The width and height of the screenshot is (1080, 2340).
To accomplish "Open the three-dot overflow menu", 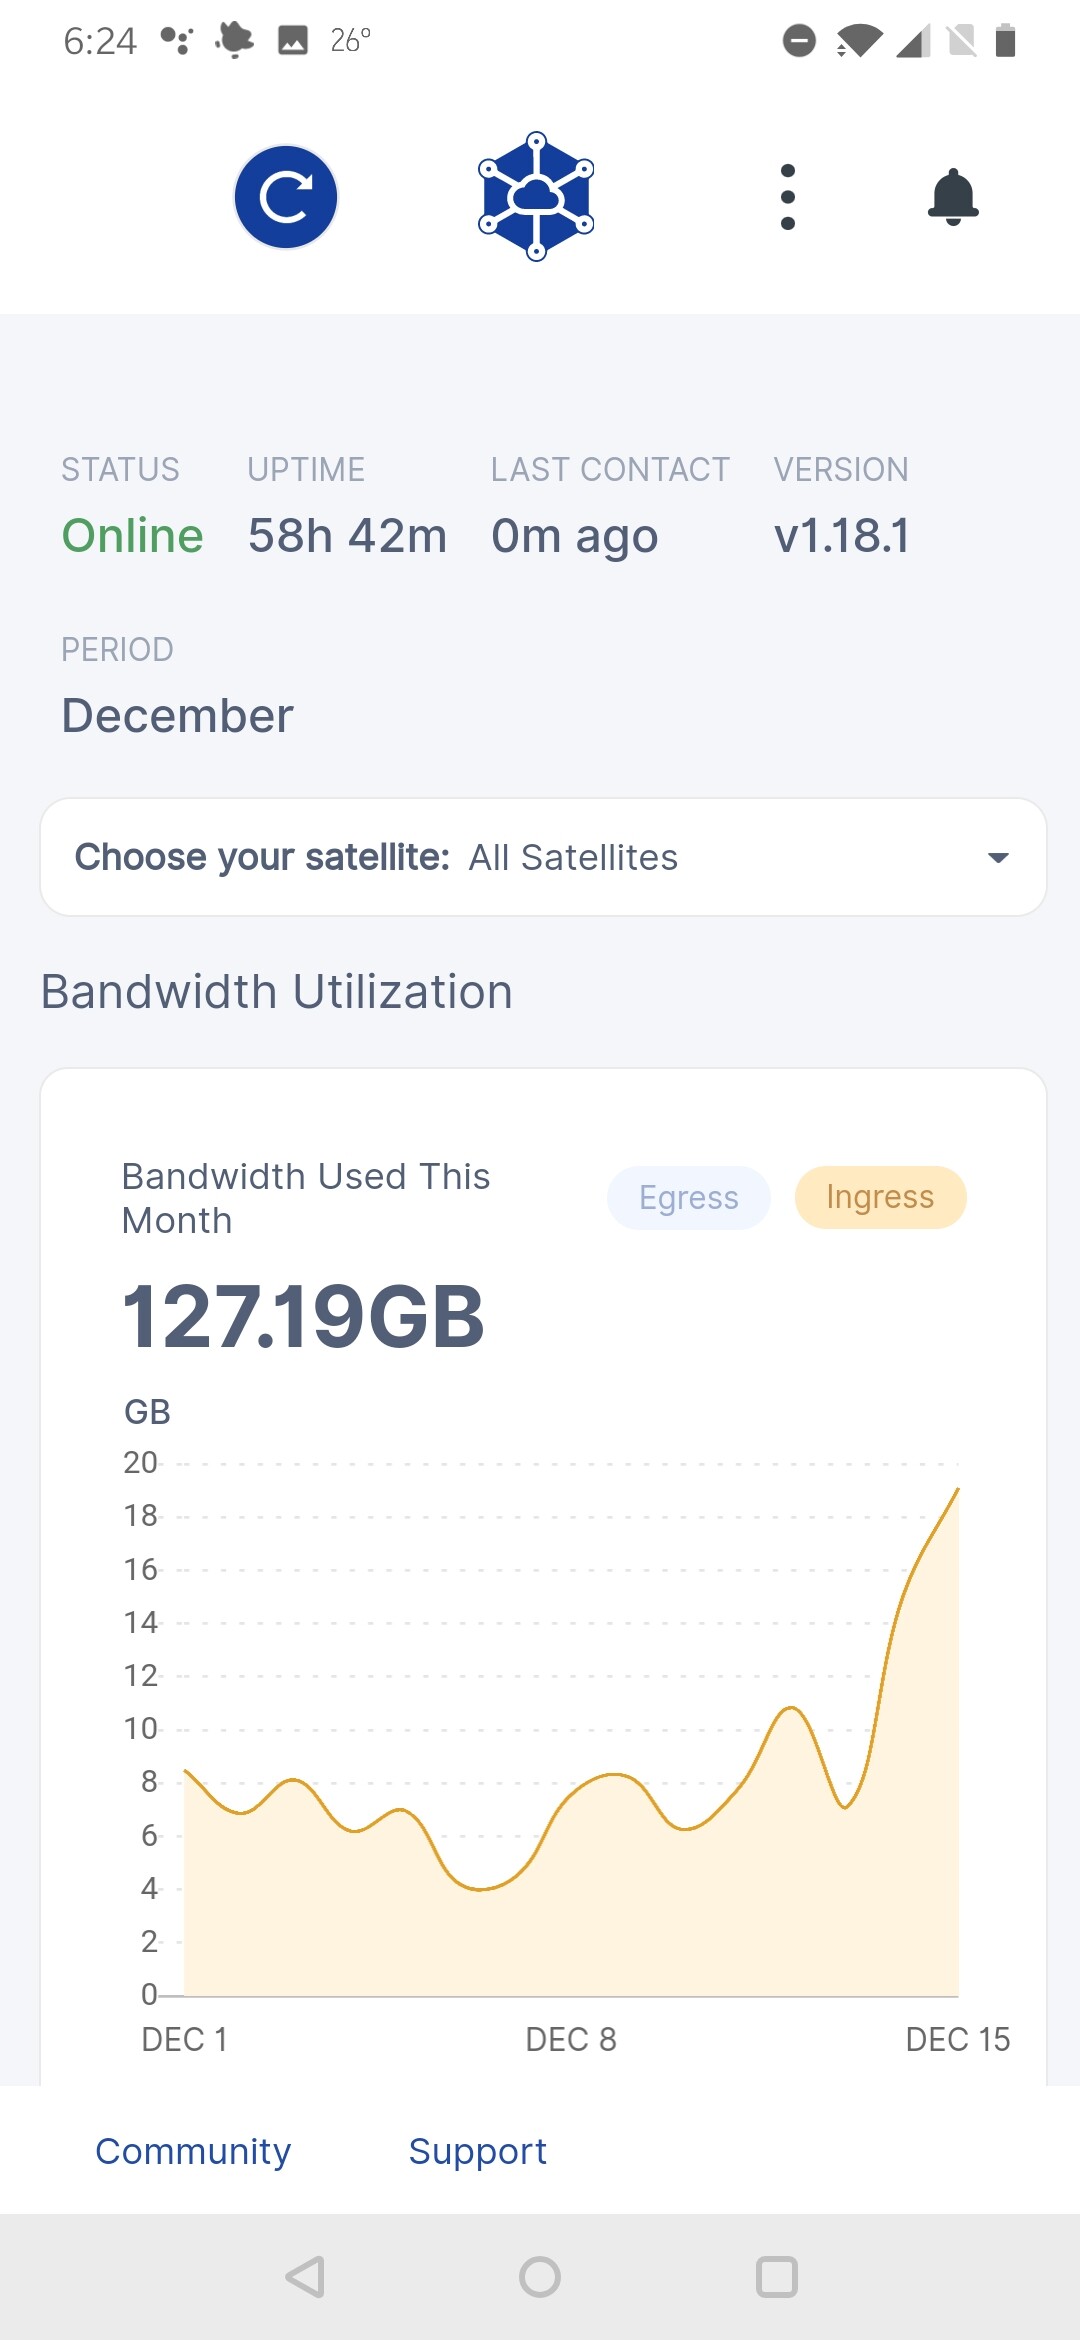I will point(788,197).
